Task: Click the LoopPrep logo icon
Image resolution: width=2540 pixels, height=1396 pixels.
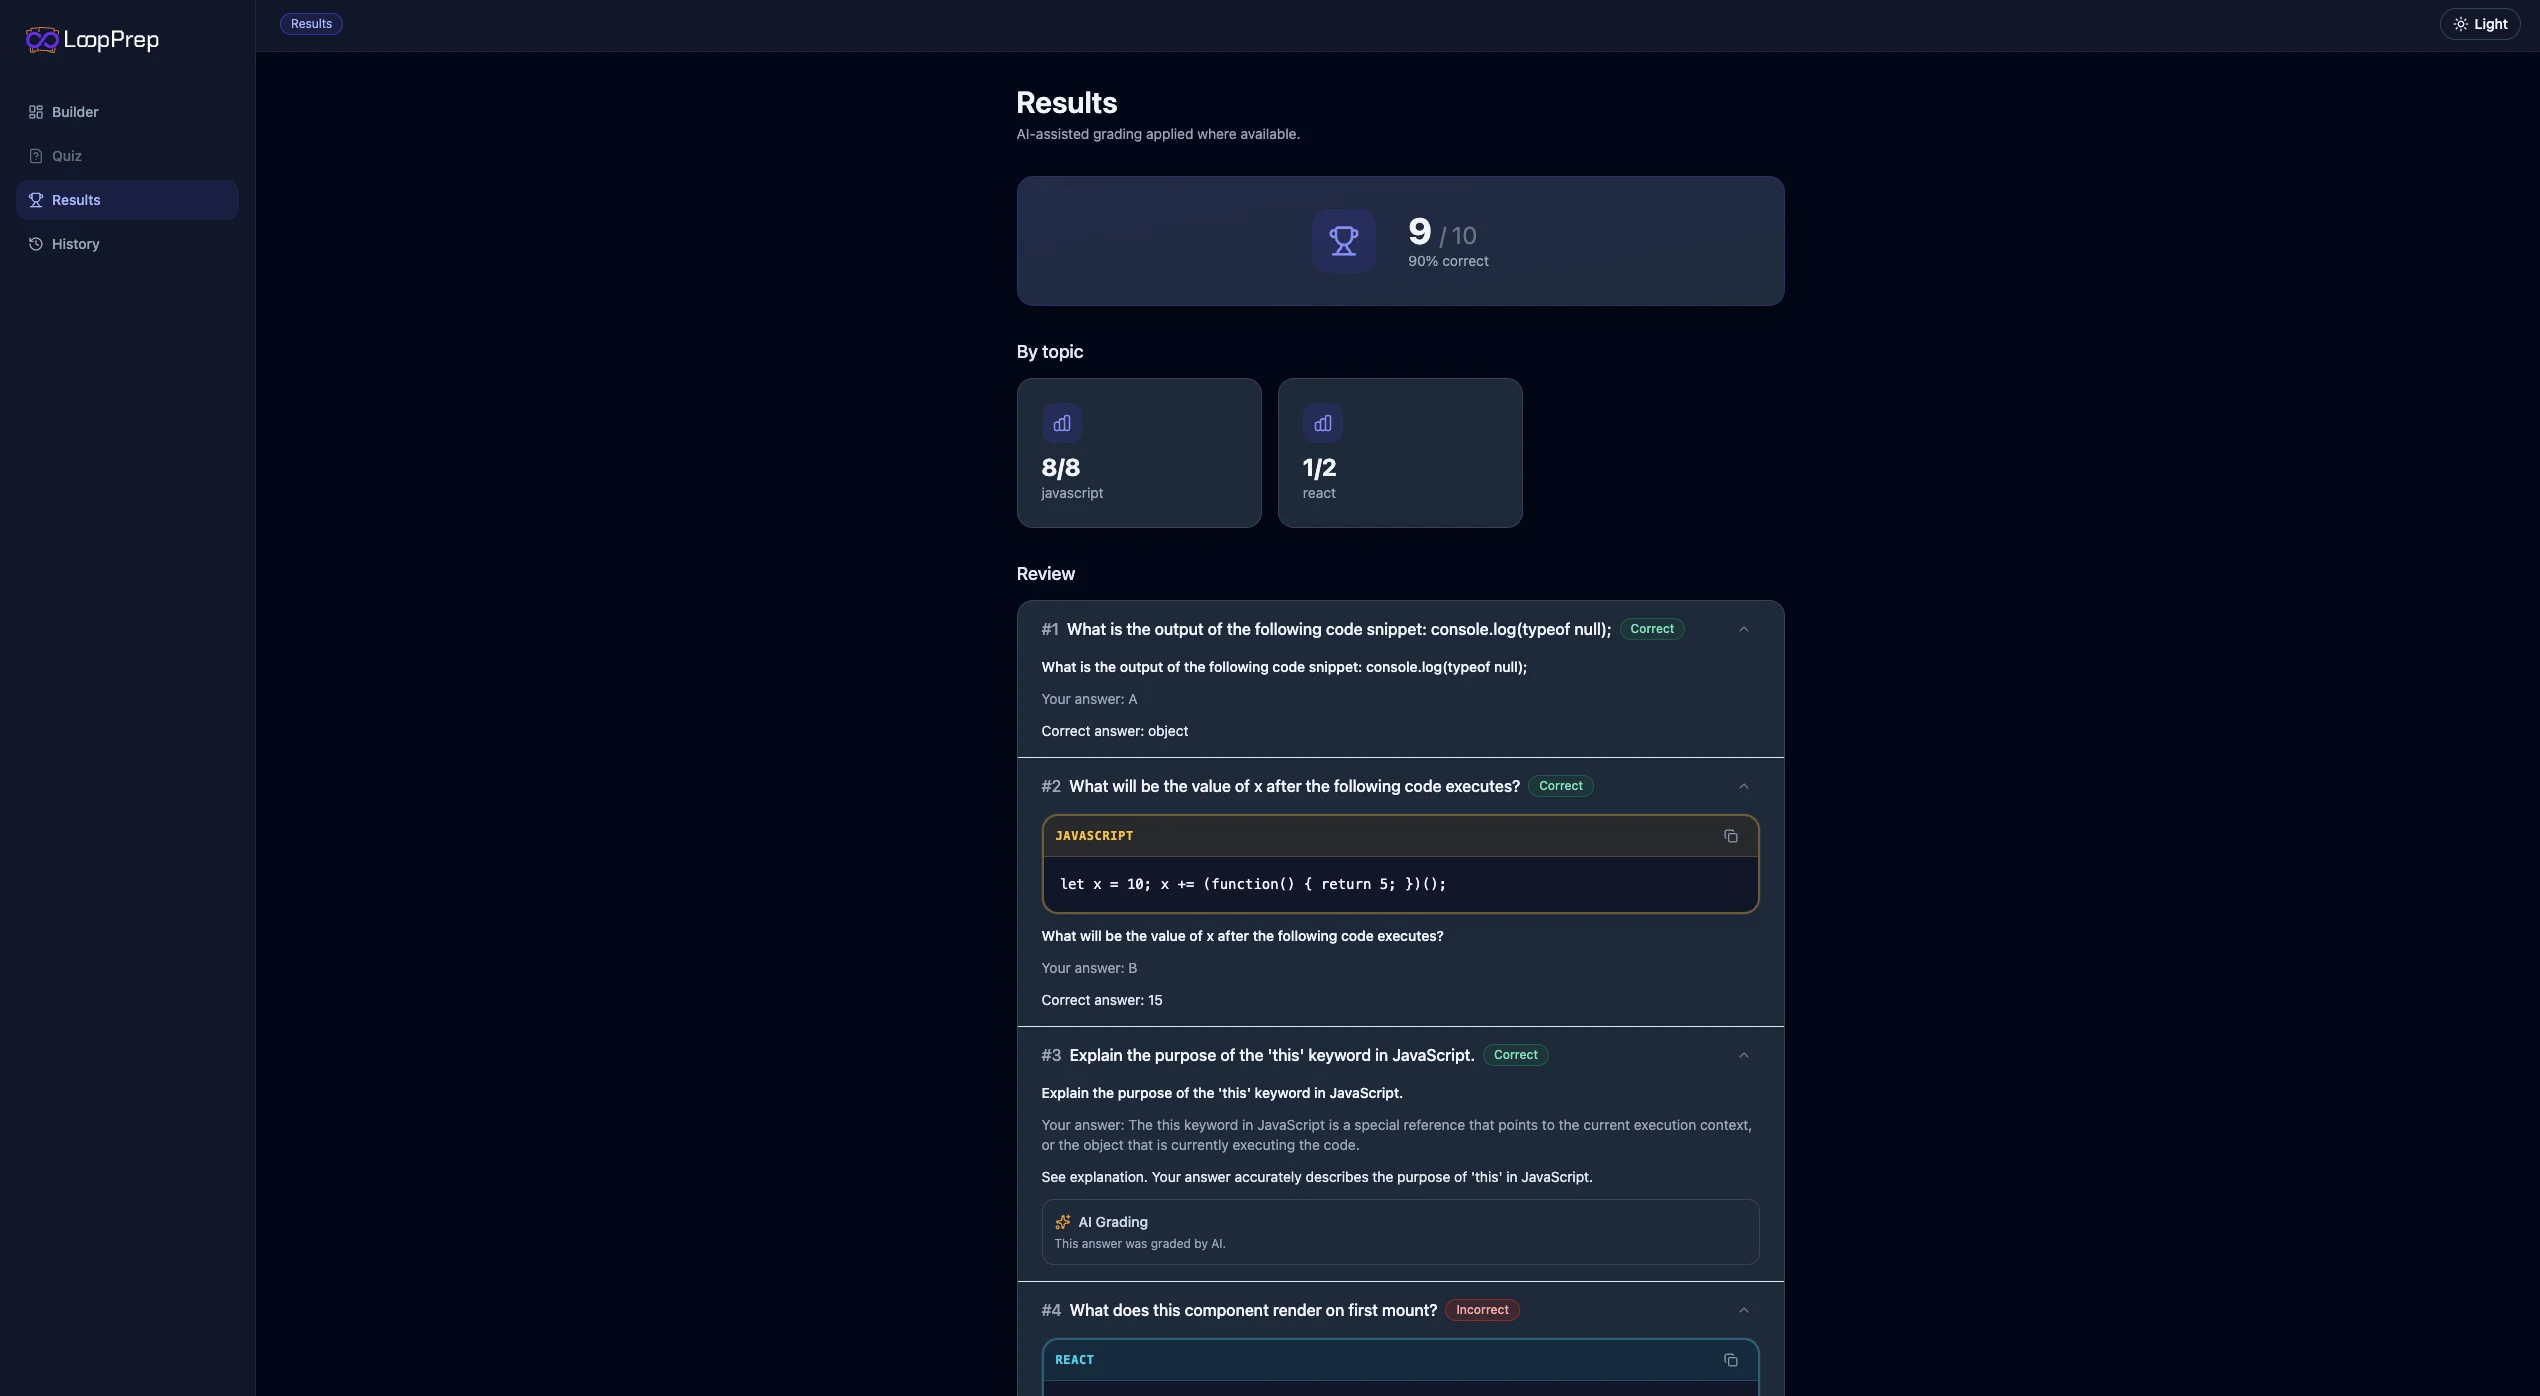Action: point(40,40)
